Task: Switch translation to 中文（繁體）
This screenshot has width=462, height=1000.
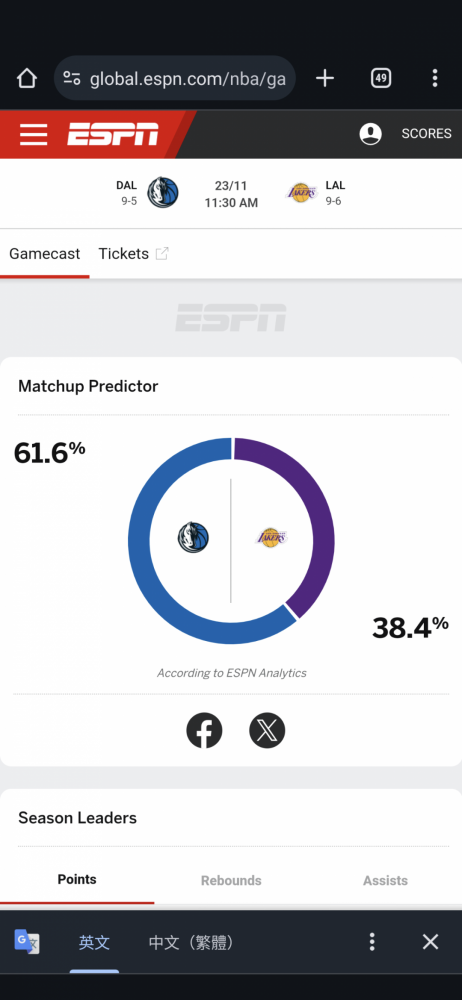Action: 191,943
